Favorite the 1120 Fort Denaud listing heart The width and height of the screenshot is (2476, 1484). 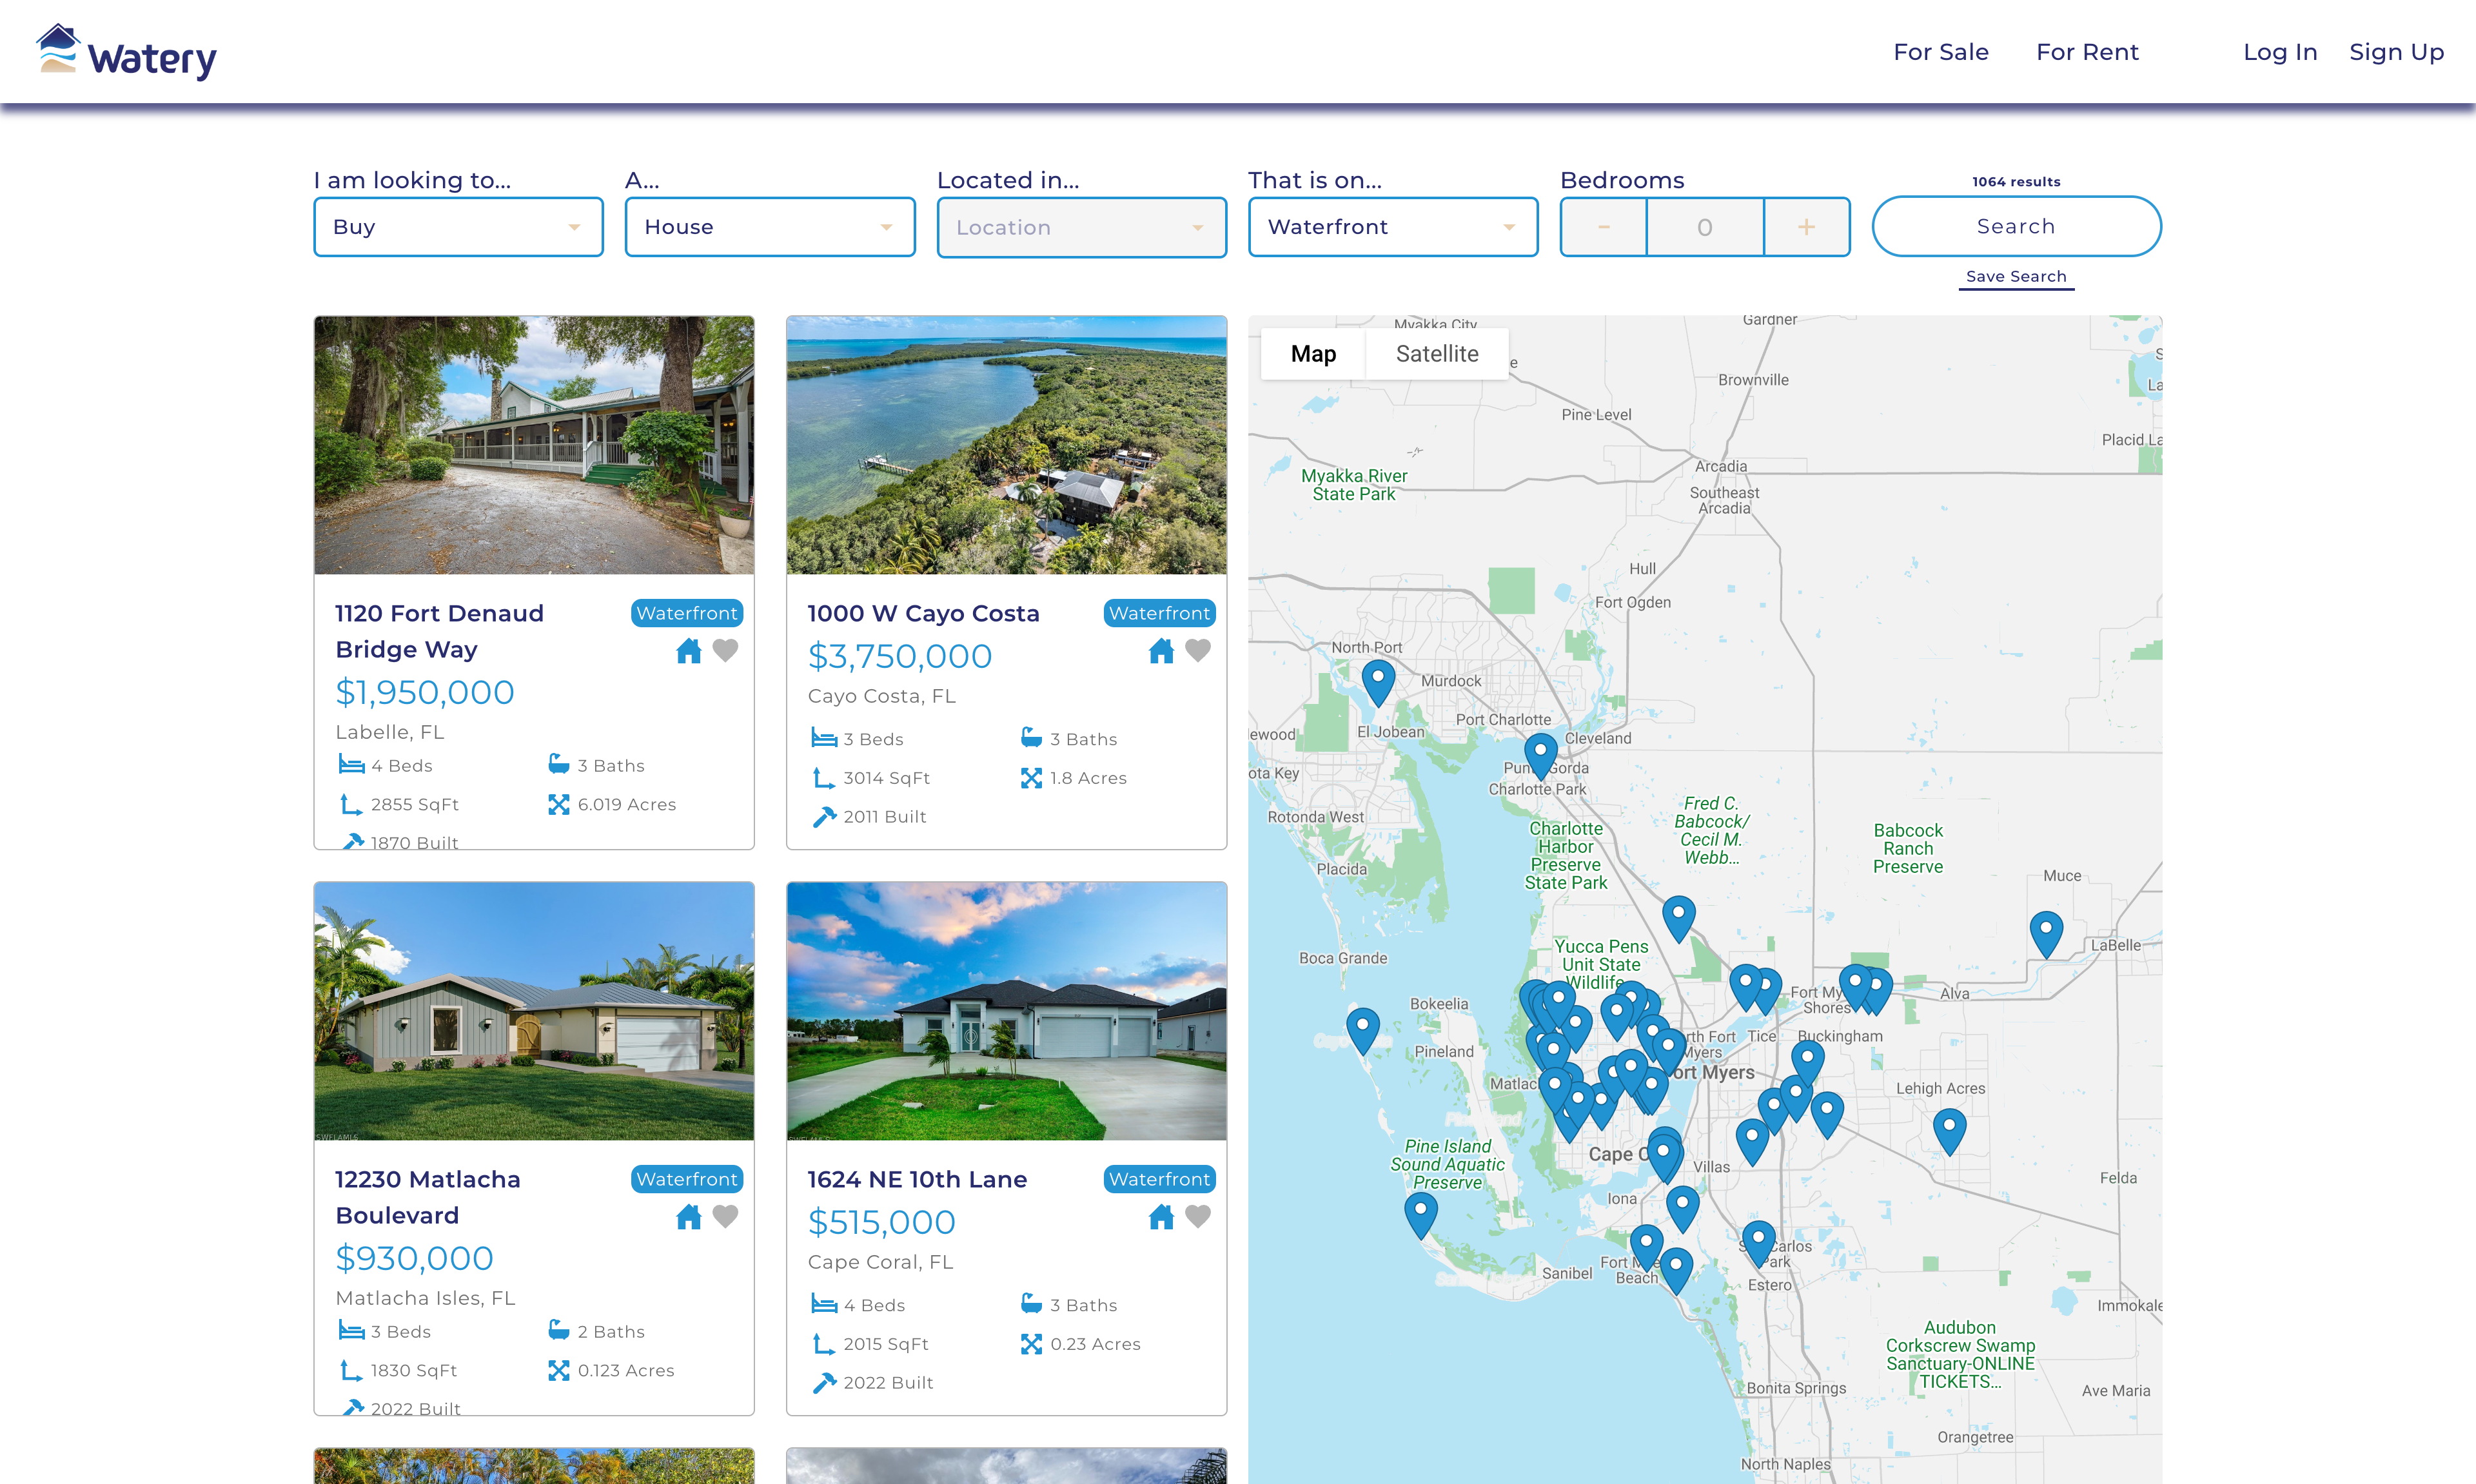point(725,651)
